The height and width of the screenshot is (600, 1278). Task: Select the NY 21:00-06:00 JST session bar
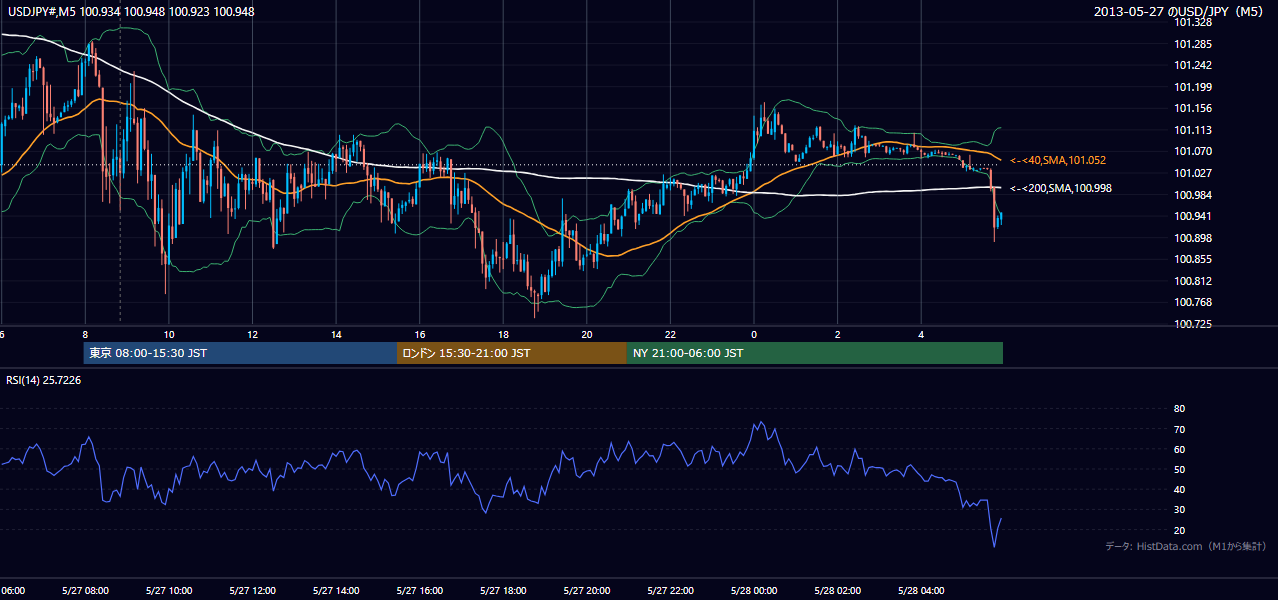click(x=815, y=353)
